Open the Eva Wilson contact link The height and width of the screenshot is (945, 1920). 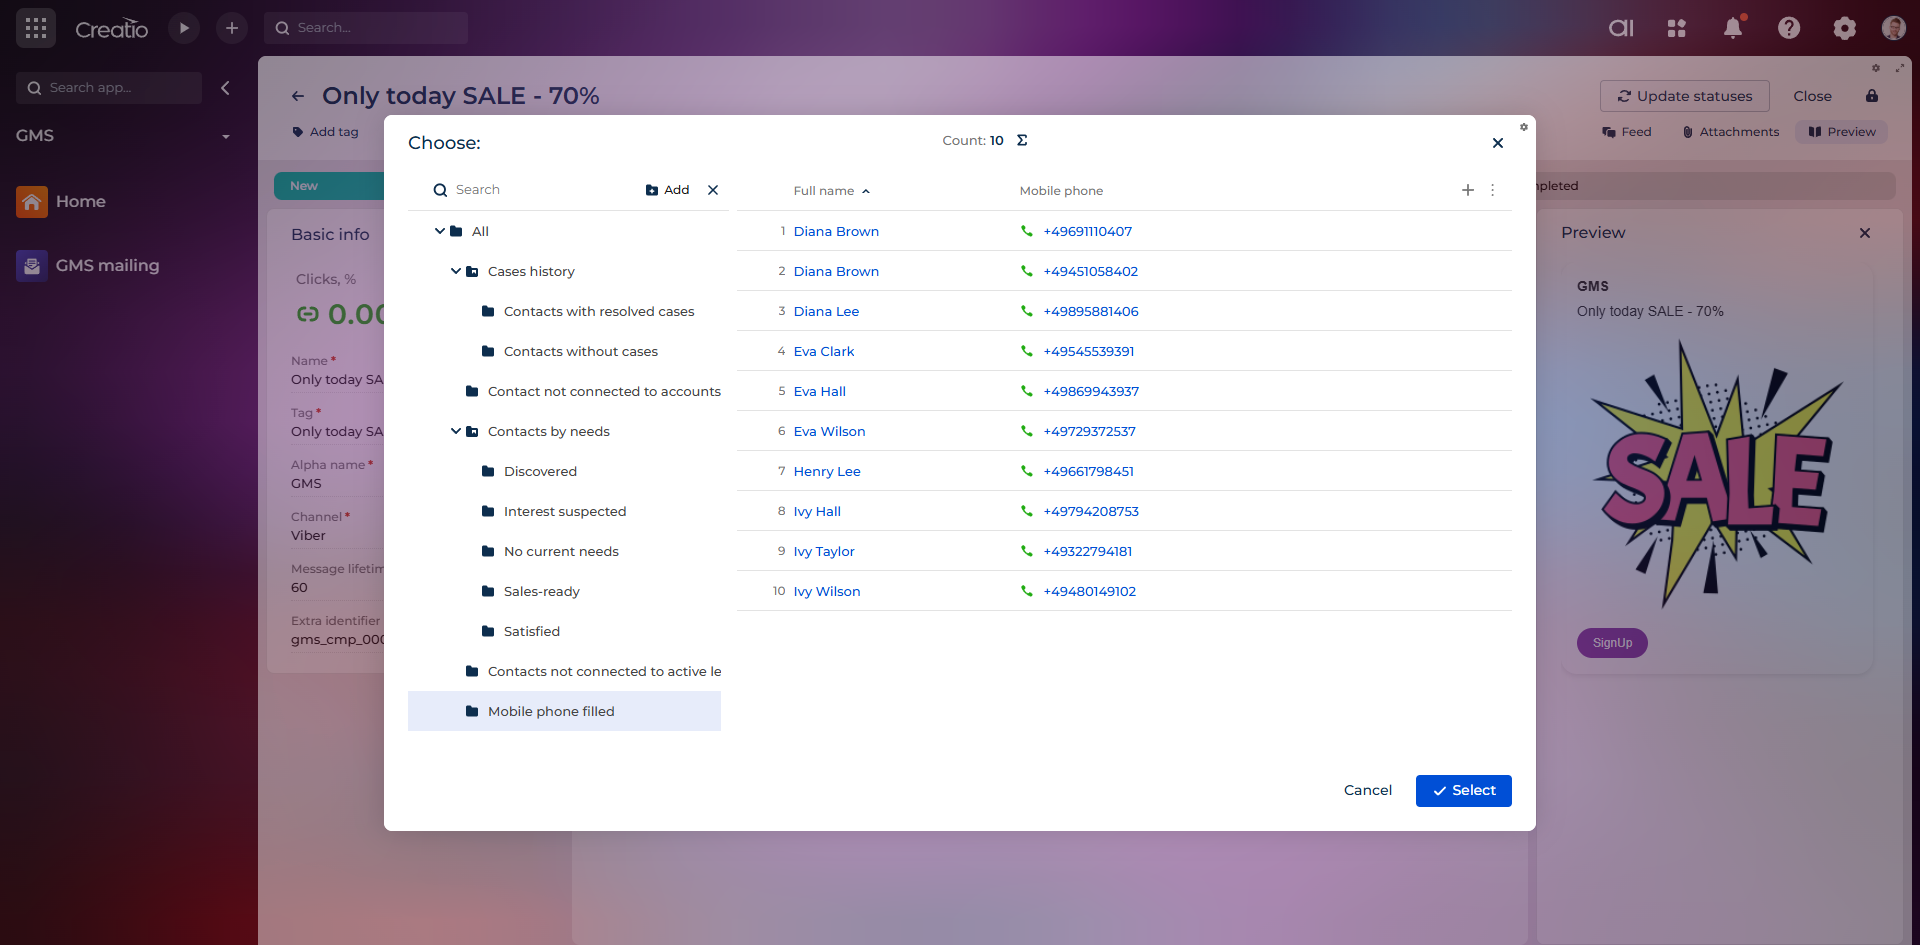[x=829, y=431]
